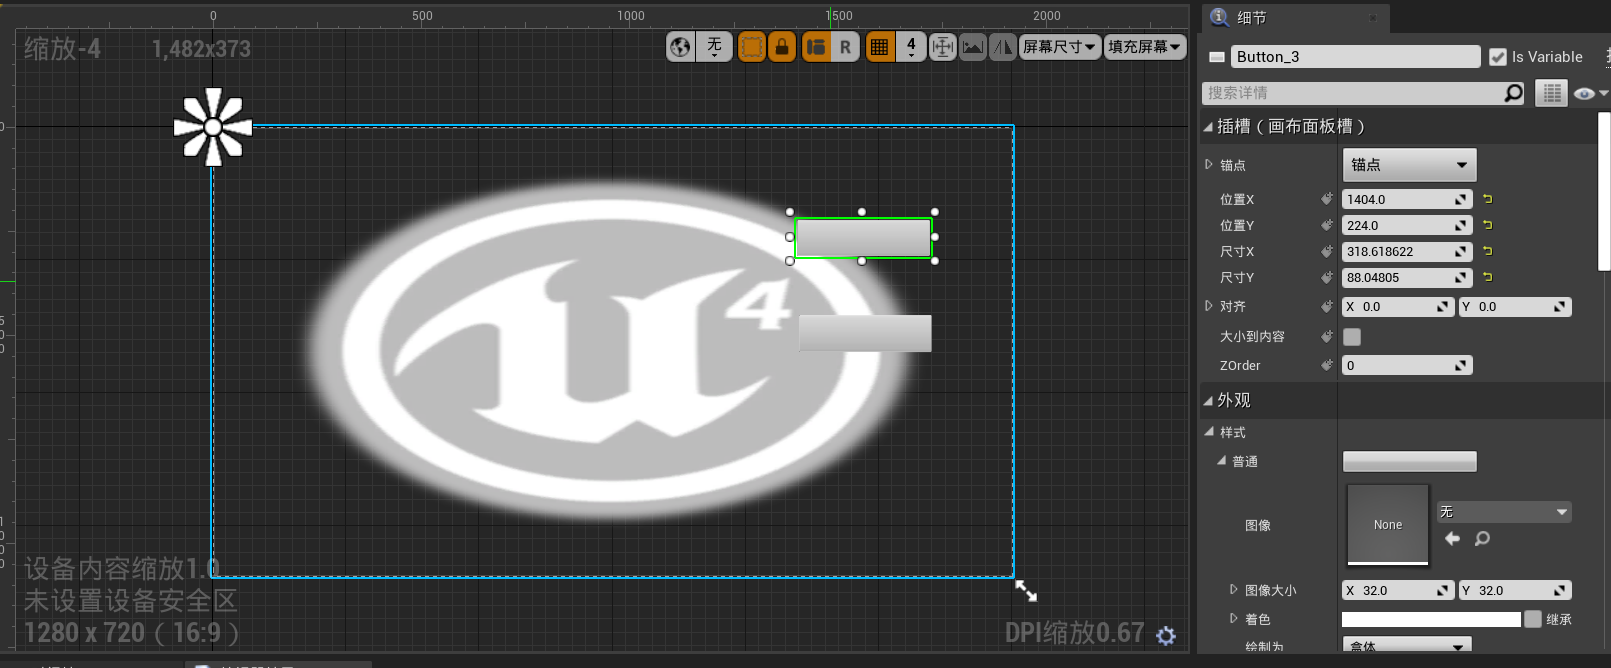This screenshot has height=668, width=1611.
Task: Click the canvas resize handle at bottom-right corner
Action: (1026, 591)
